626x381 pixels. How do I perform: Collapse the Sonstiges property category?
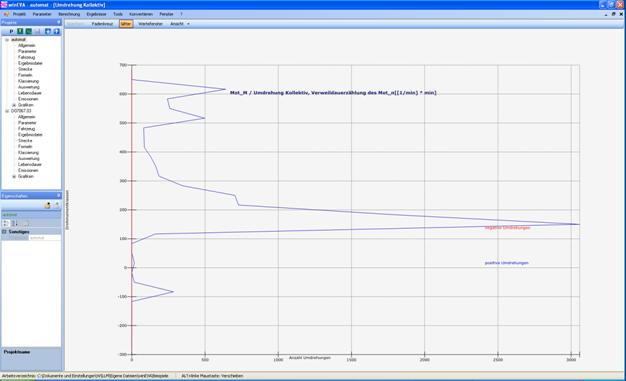tap(4, 232)
